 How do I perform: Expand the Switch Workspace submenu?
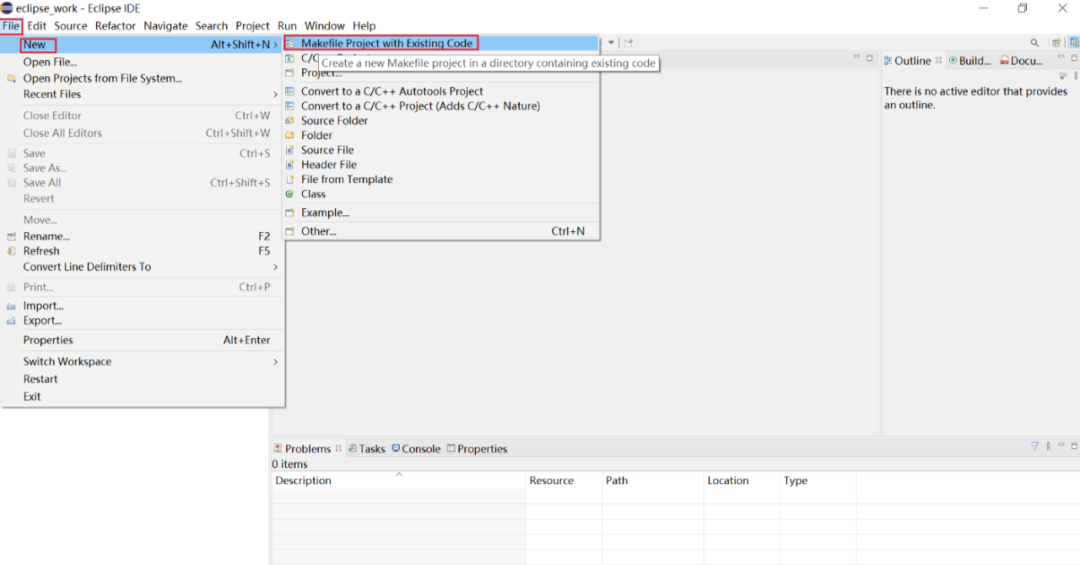pyautogui.click(x=276, y=362)
